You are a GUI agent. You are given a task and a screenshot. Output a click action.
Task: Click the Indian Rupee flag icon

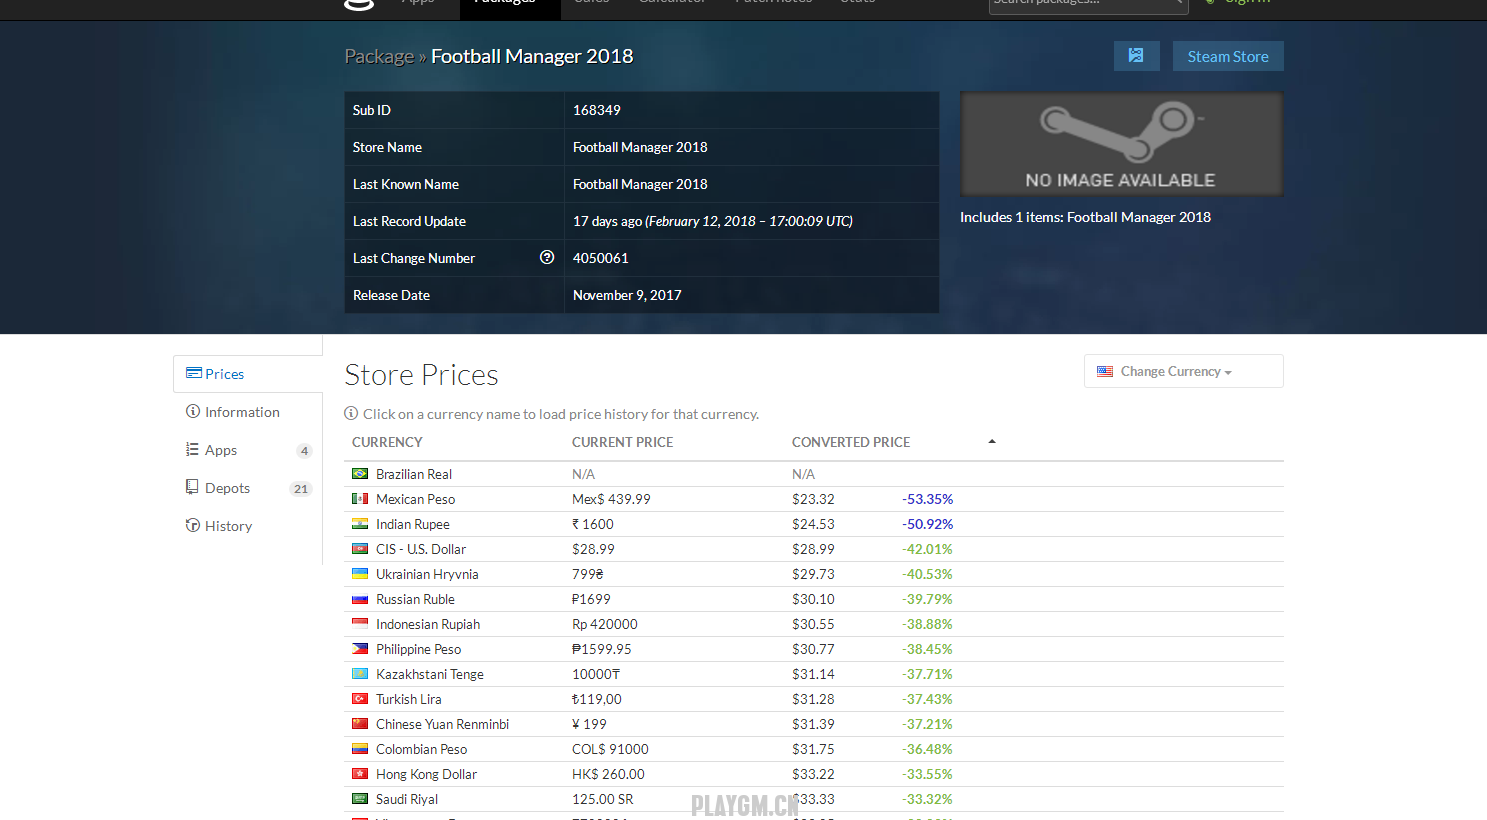coord(360,524)
